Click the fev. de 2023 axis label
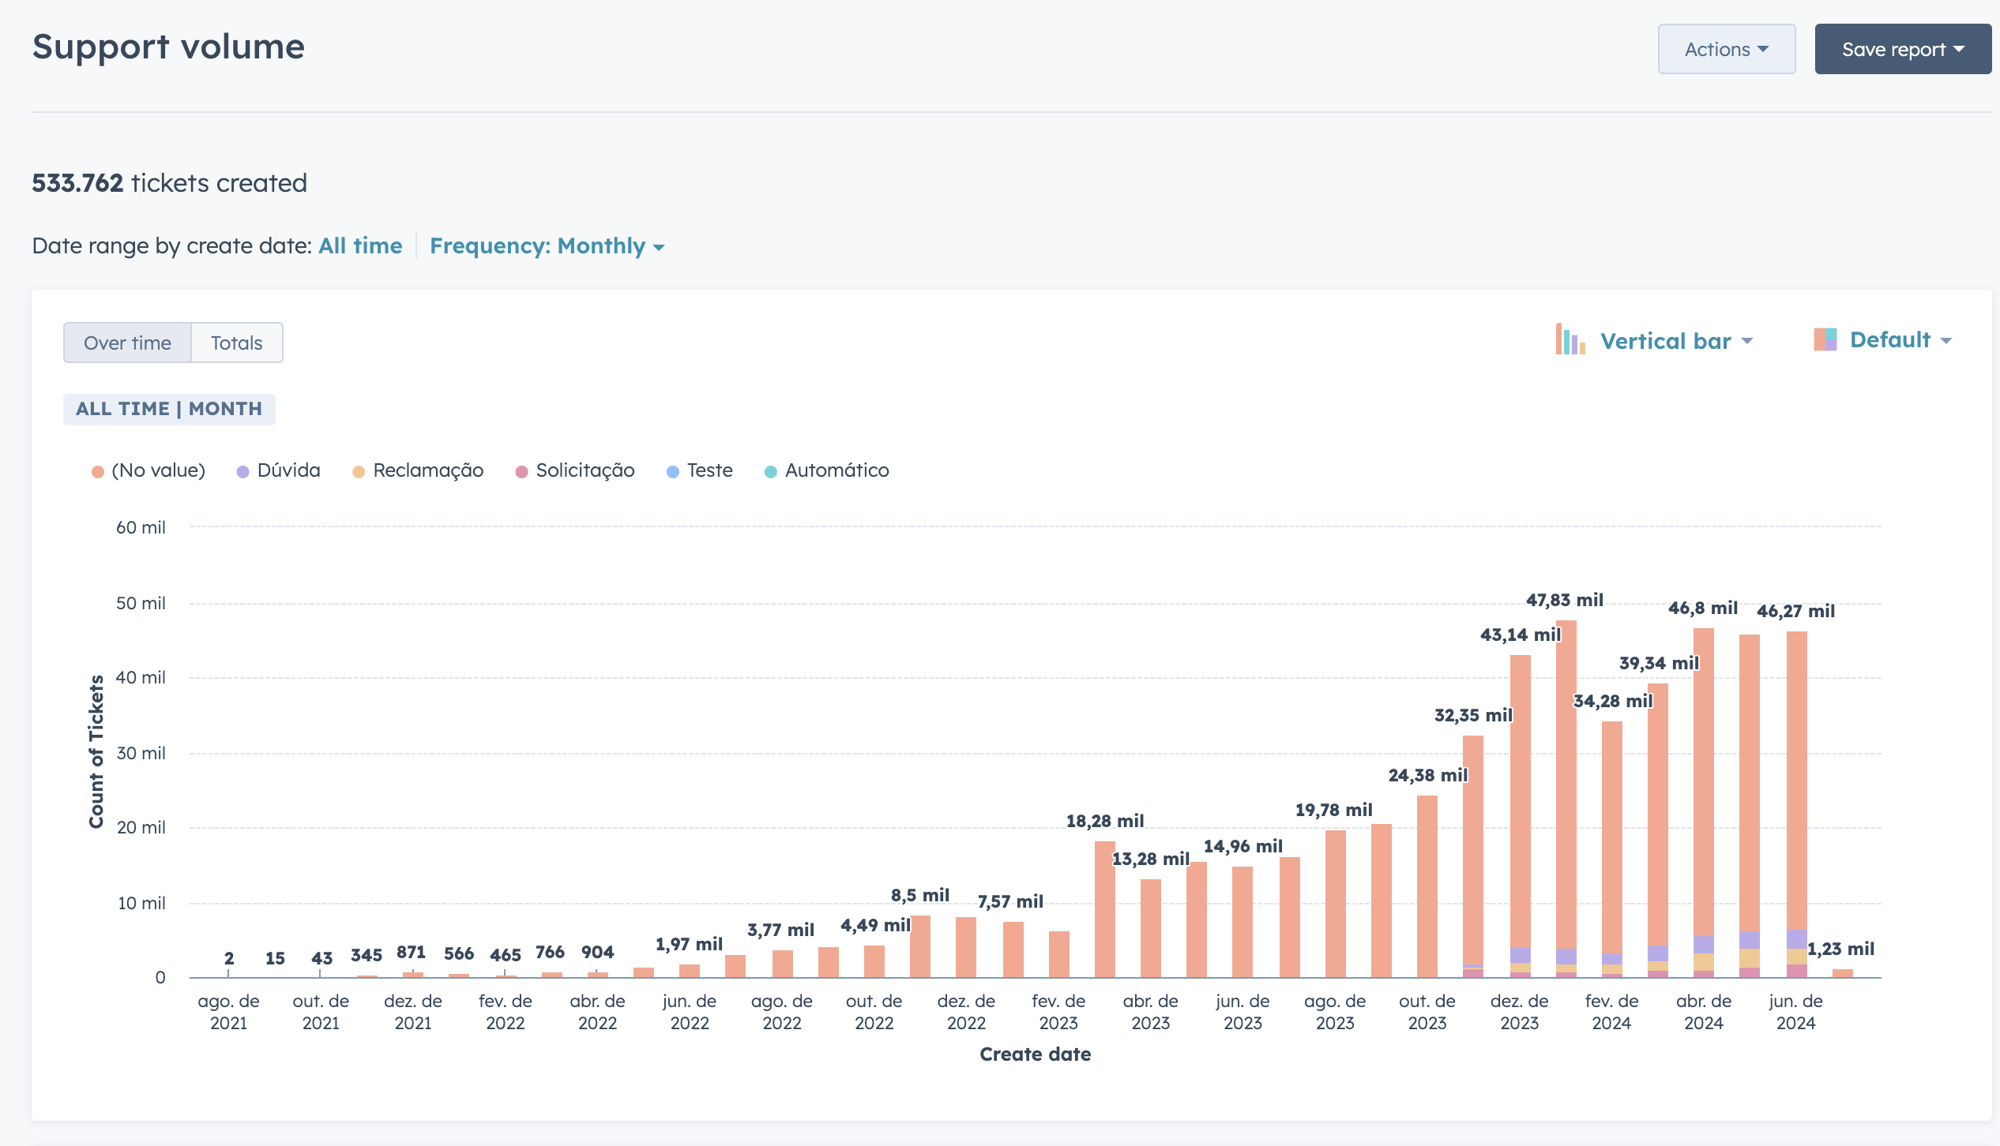The image size is (2000, 1146). (x=1058, y=1012)
